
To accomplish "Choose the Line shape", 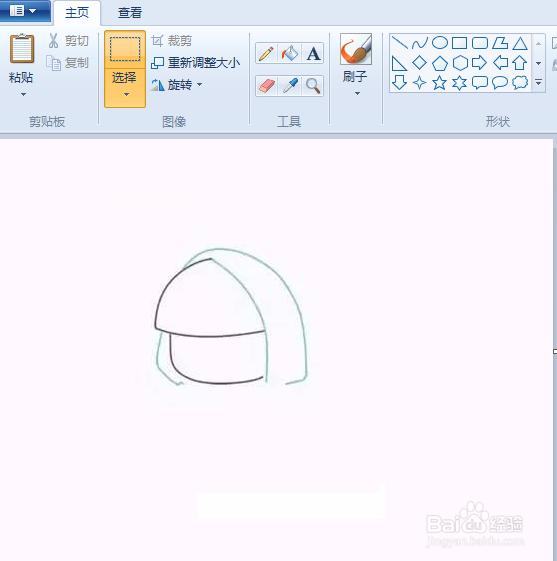I will pos(400,43).
